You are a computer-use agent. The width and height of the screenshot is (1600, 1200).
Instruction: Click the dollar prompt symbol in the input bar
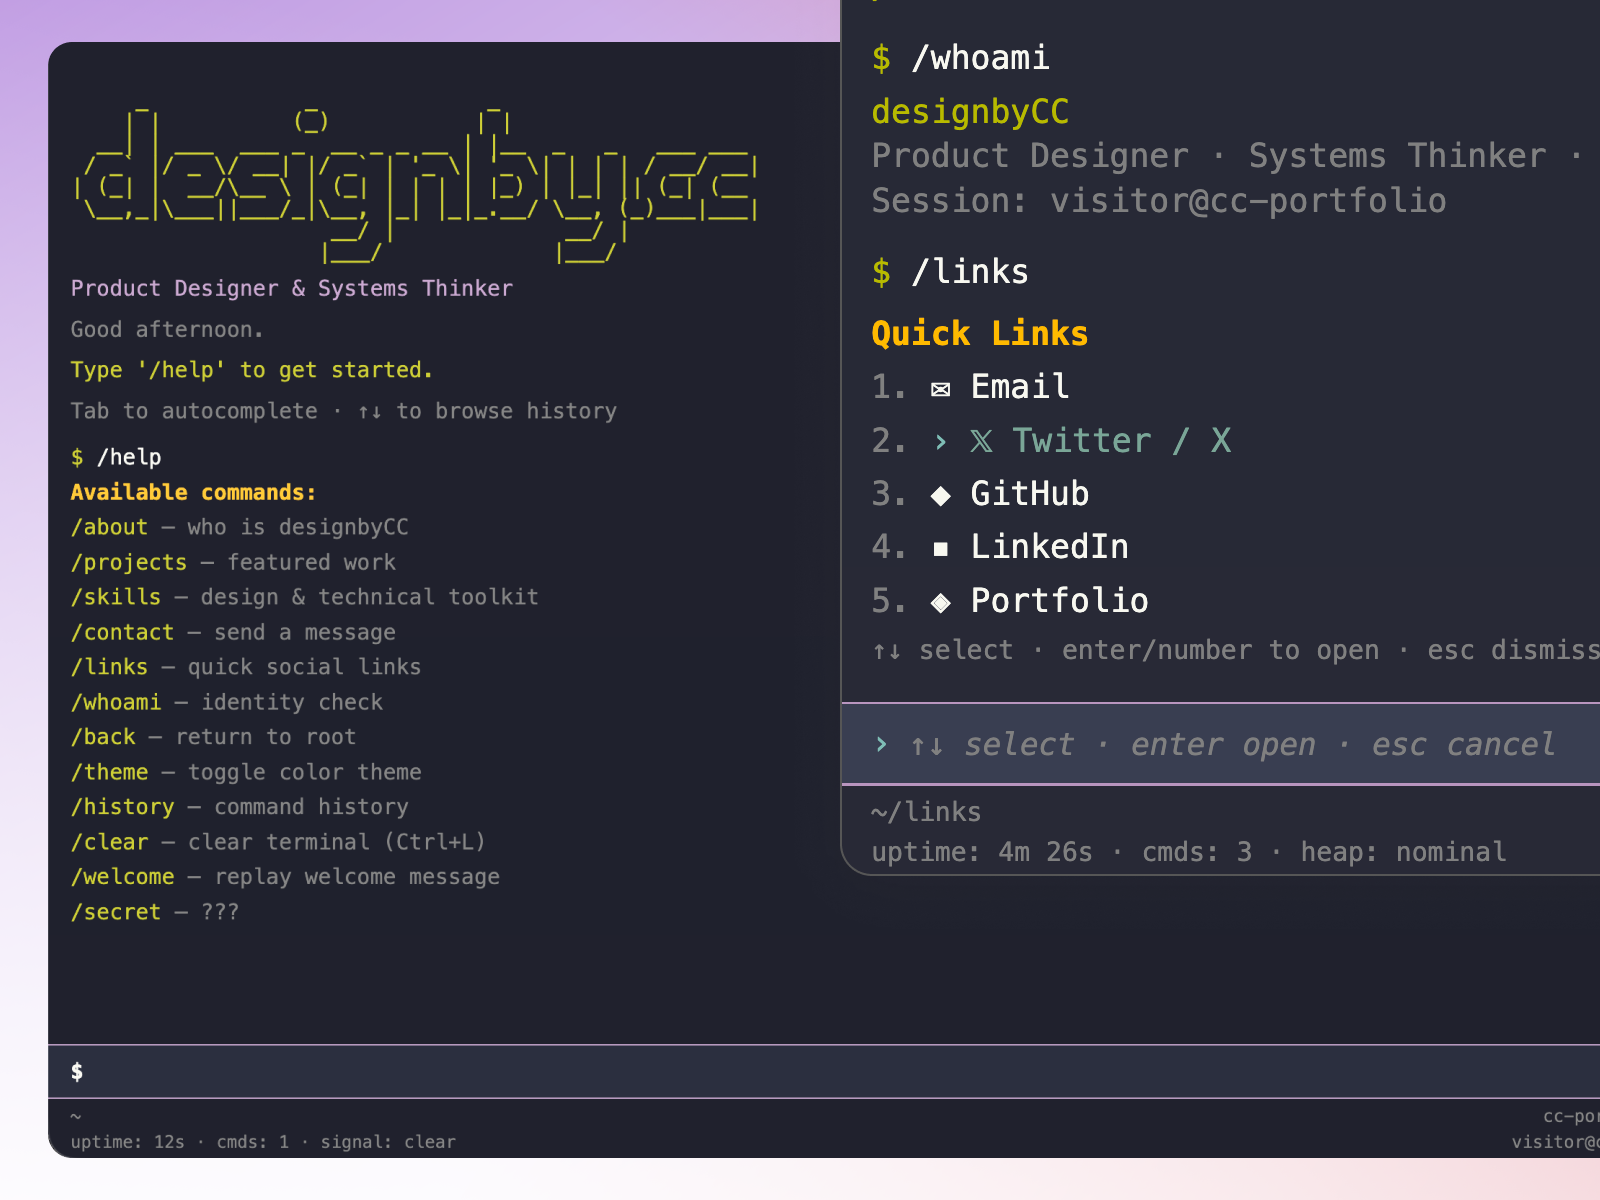[x=77, y=1071]
